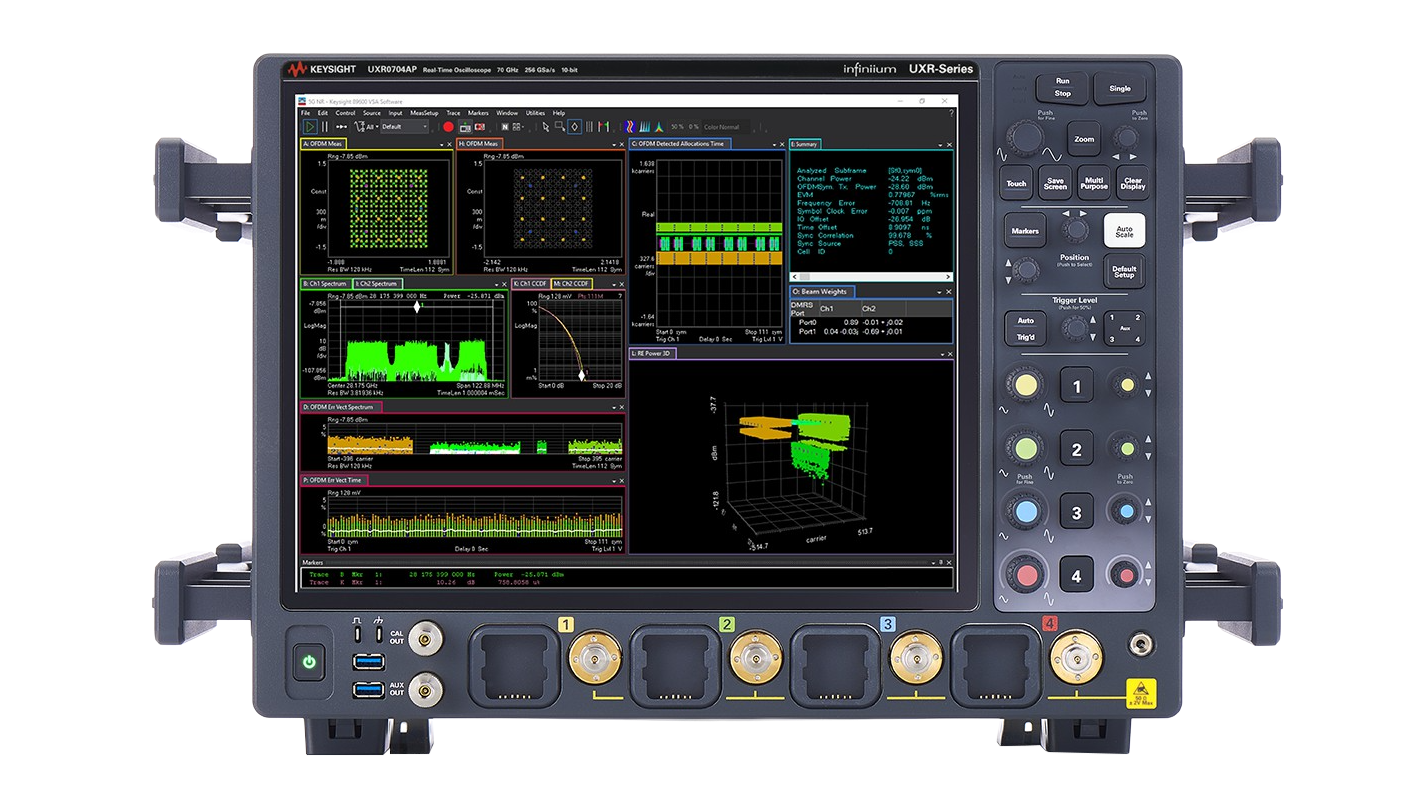Select the arrow pointer tool in toolbar
Image resolution: width=1426 pixels, height=802 pixels.
click(545, 127)
